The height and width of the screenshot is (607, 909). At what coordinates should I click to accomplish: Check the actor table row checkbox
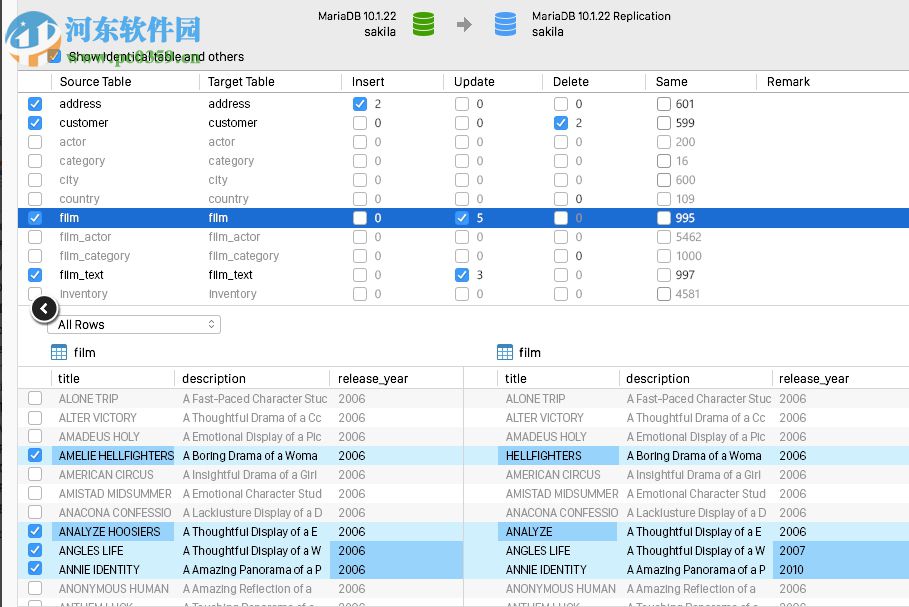(35, 142)
